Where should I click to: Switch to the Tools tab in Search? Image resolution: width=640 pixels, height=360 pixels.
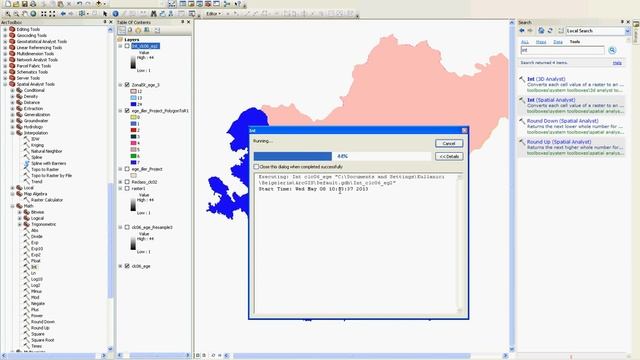575,42
